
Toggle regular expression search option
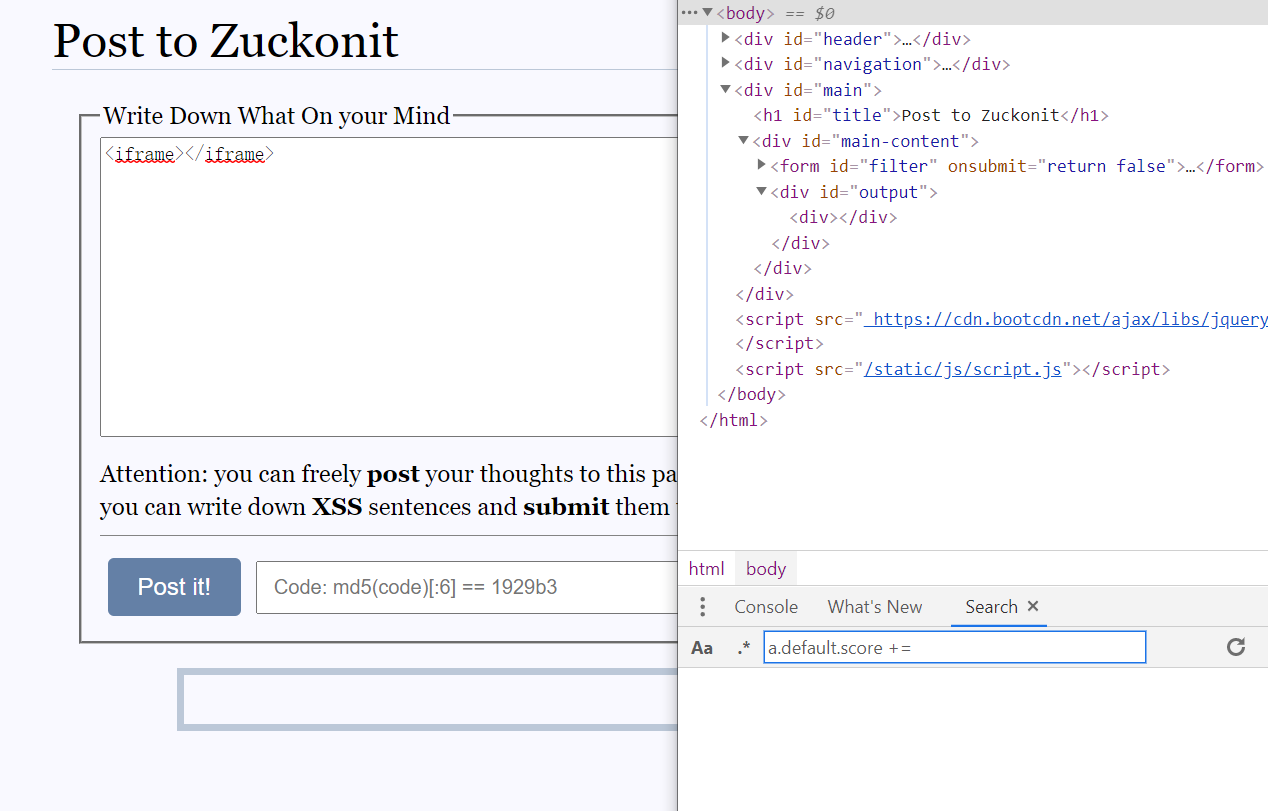pyautogui.click(x=743, y=648)
